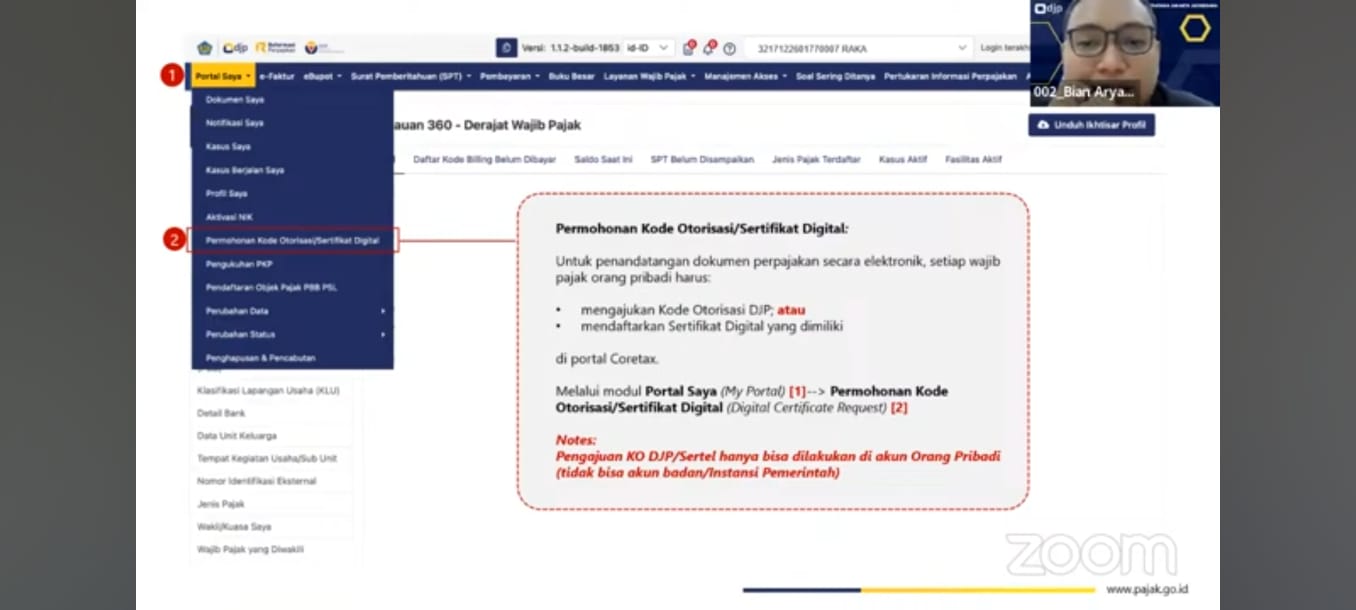1356x610 pixels.
Task: Select Permohonan Kode Otorisasi/Sertifikat Digital
Action: click(292, 241)
